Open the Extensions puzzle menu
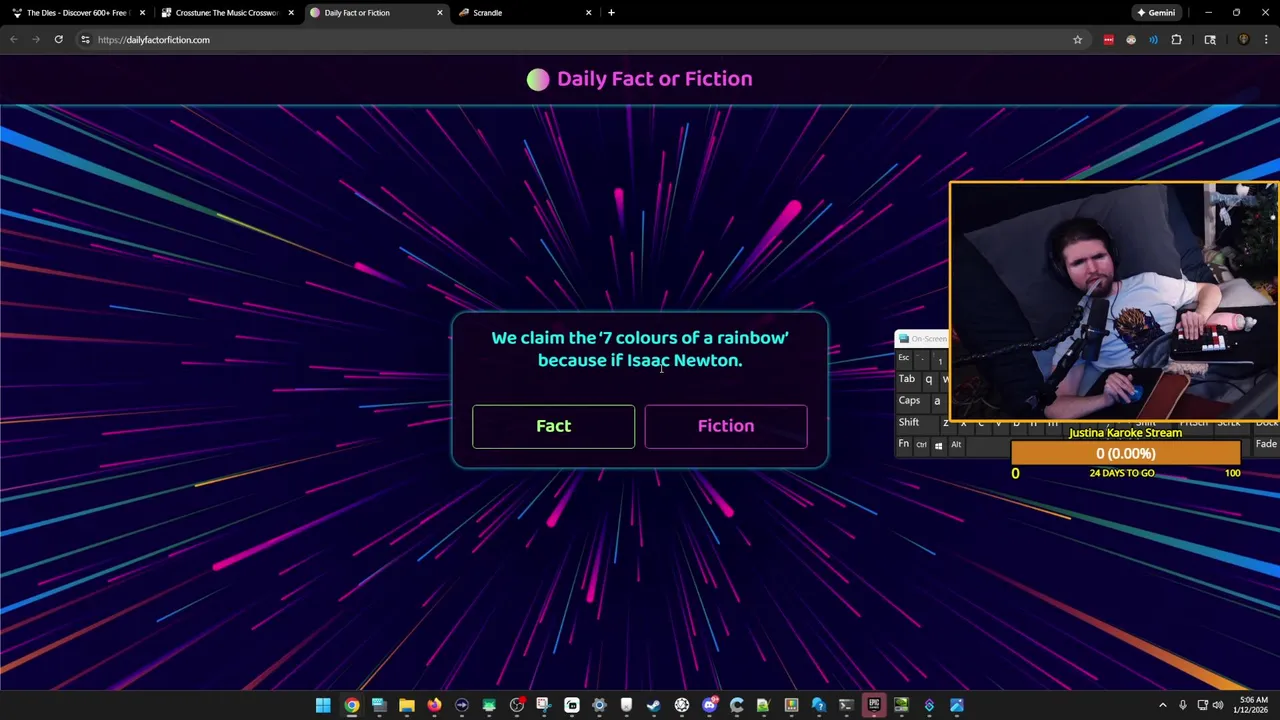Screen dimensions: 1280x720 pyautogui.click(x=1176, y=40)
